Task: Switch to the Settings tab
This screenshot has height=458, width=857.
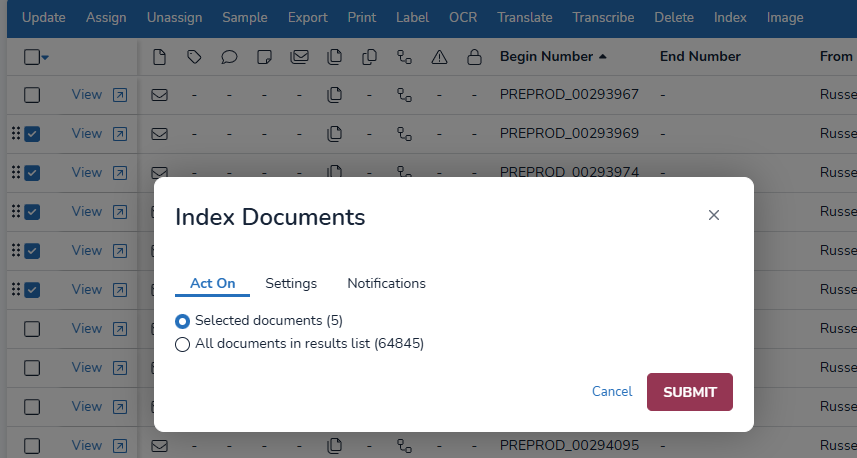Action: coord(291,284)
